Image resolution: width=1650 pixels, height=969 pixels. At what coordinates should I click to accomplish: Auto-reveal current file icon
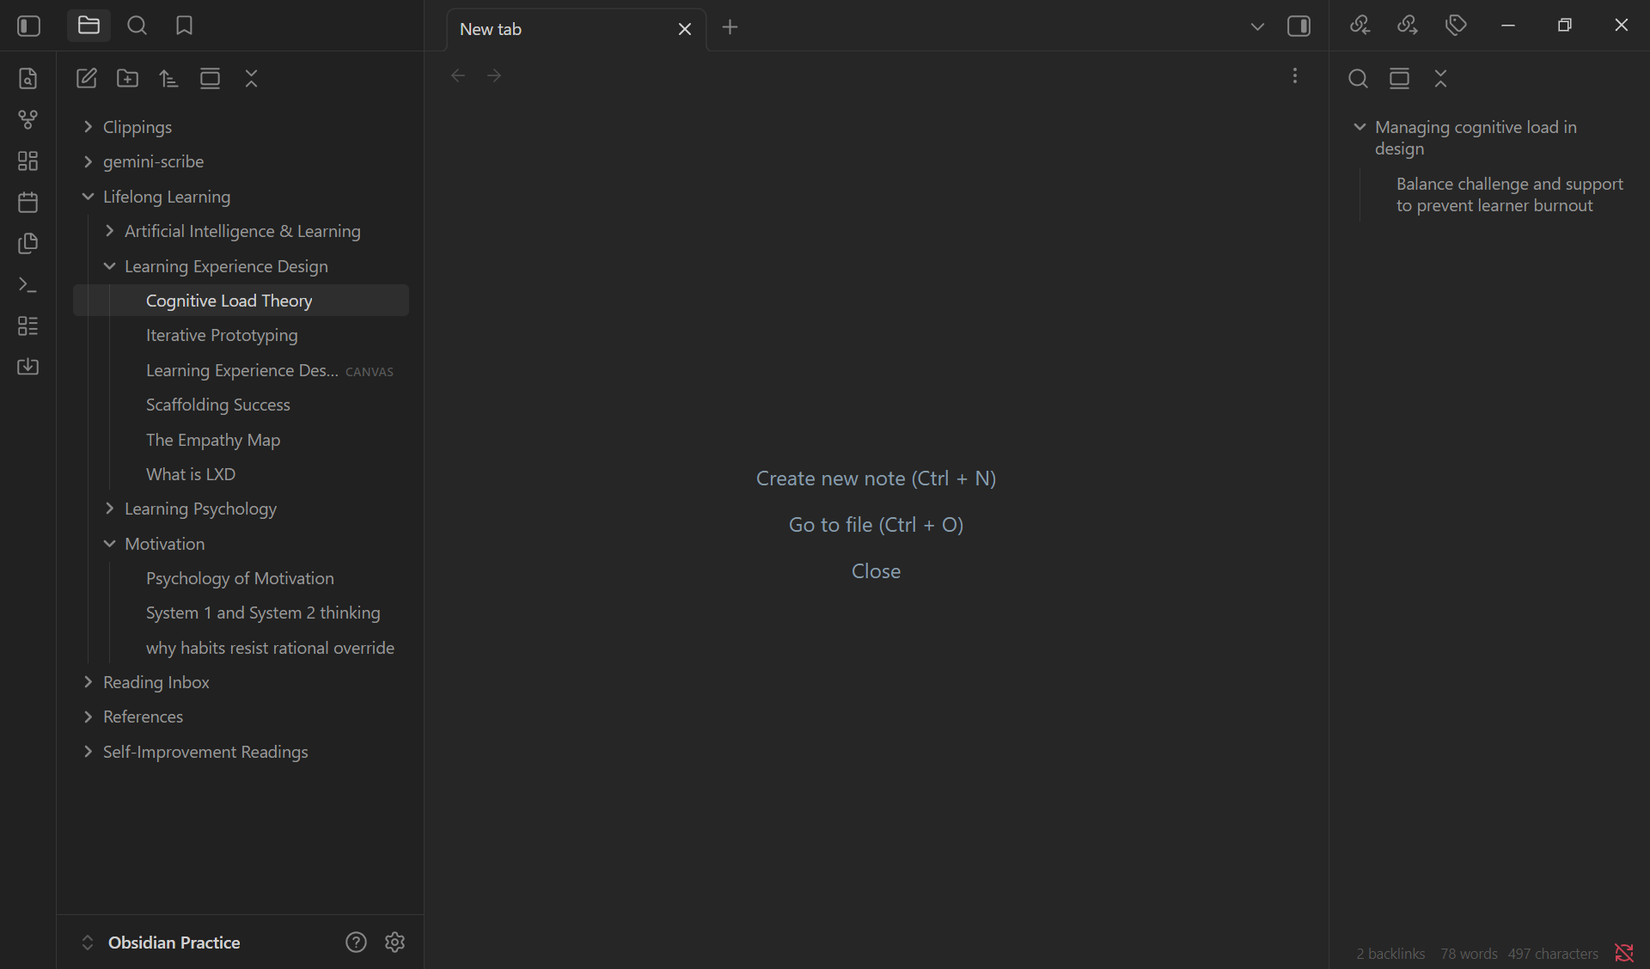click(210, 78)
